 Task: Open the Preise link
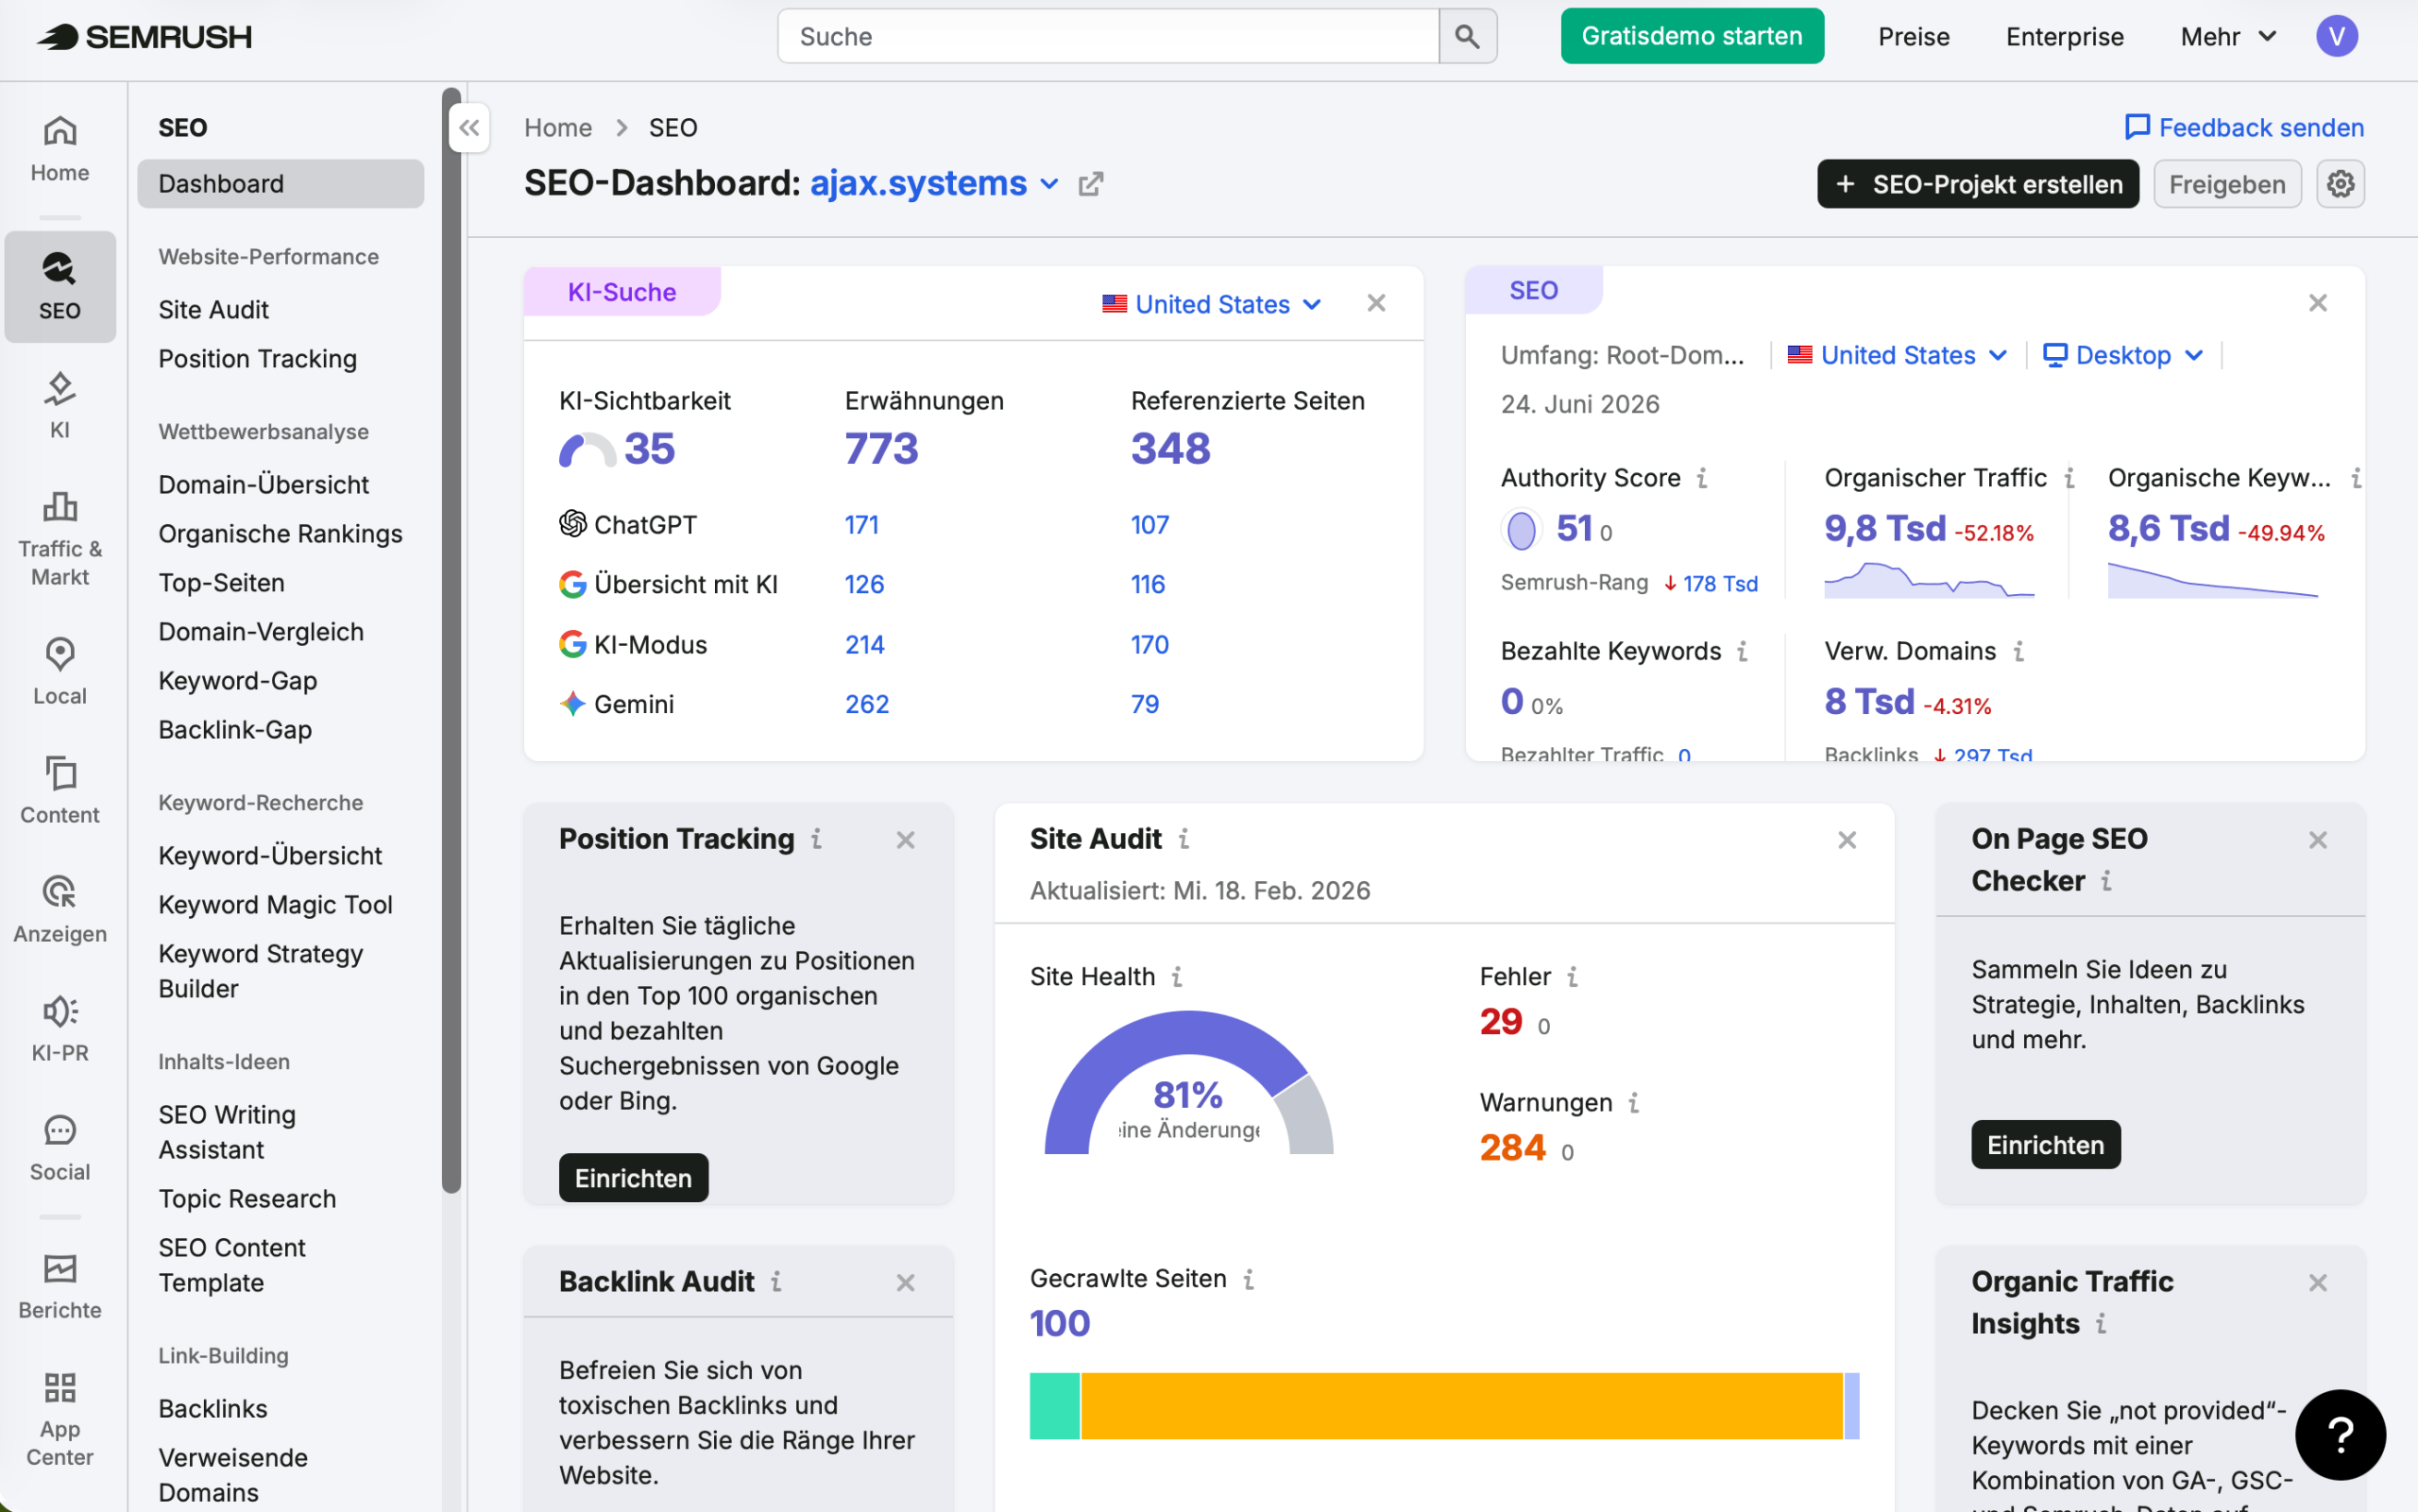1913,37
